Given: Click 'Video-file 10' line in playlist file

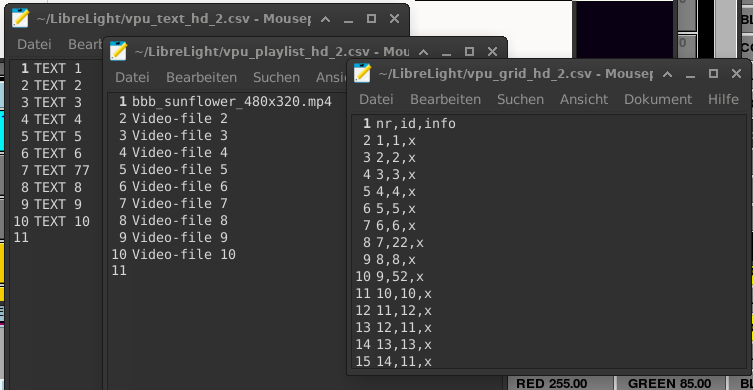Looking at the screenshot, I should [x=184, y=255].
